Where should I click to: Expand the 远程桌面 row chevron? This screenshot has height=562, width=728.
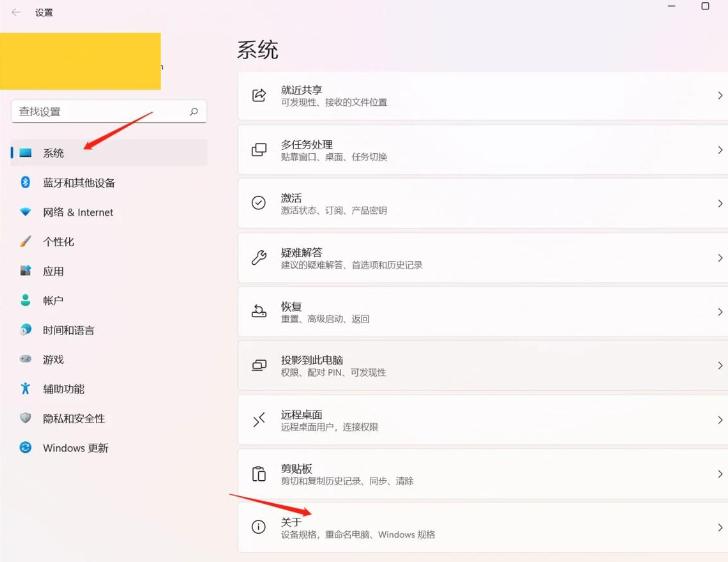pos(720,420)
